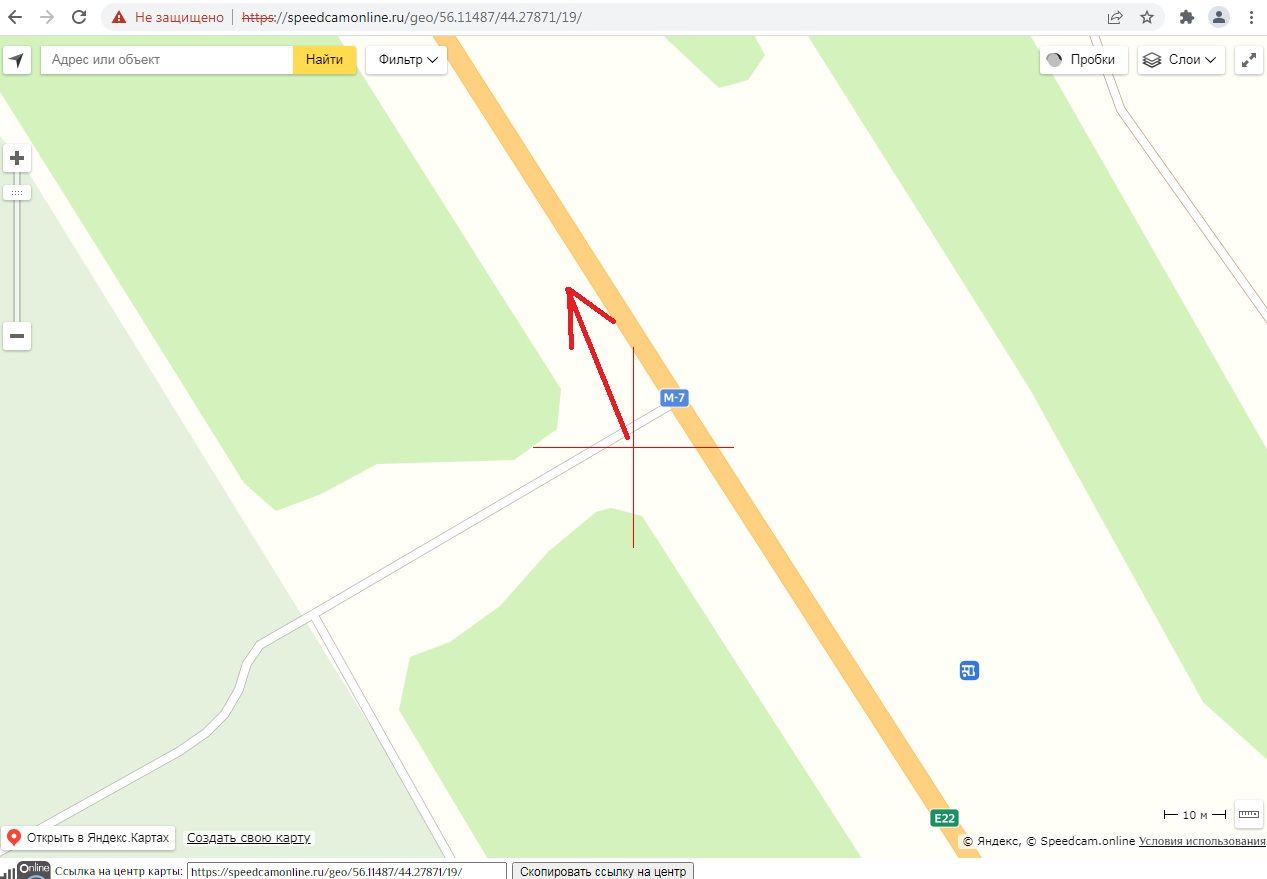1267x879 pixels.
Task: Click the blue bus stop icon
Action: pyautogui.click(x=969, y=670)
